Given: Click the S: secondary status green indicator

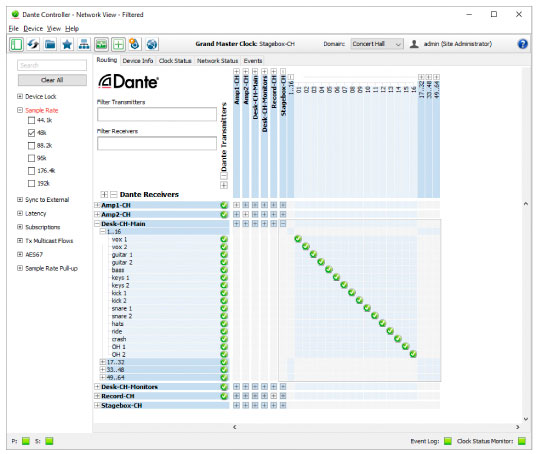Looking at the screenshot, I should (49, 441).
